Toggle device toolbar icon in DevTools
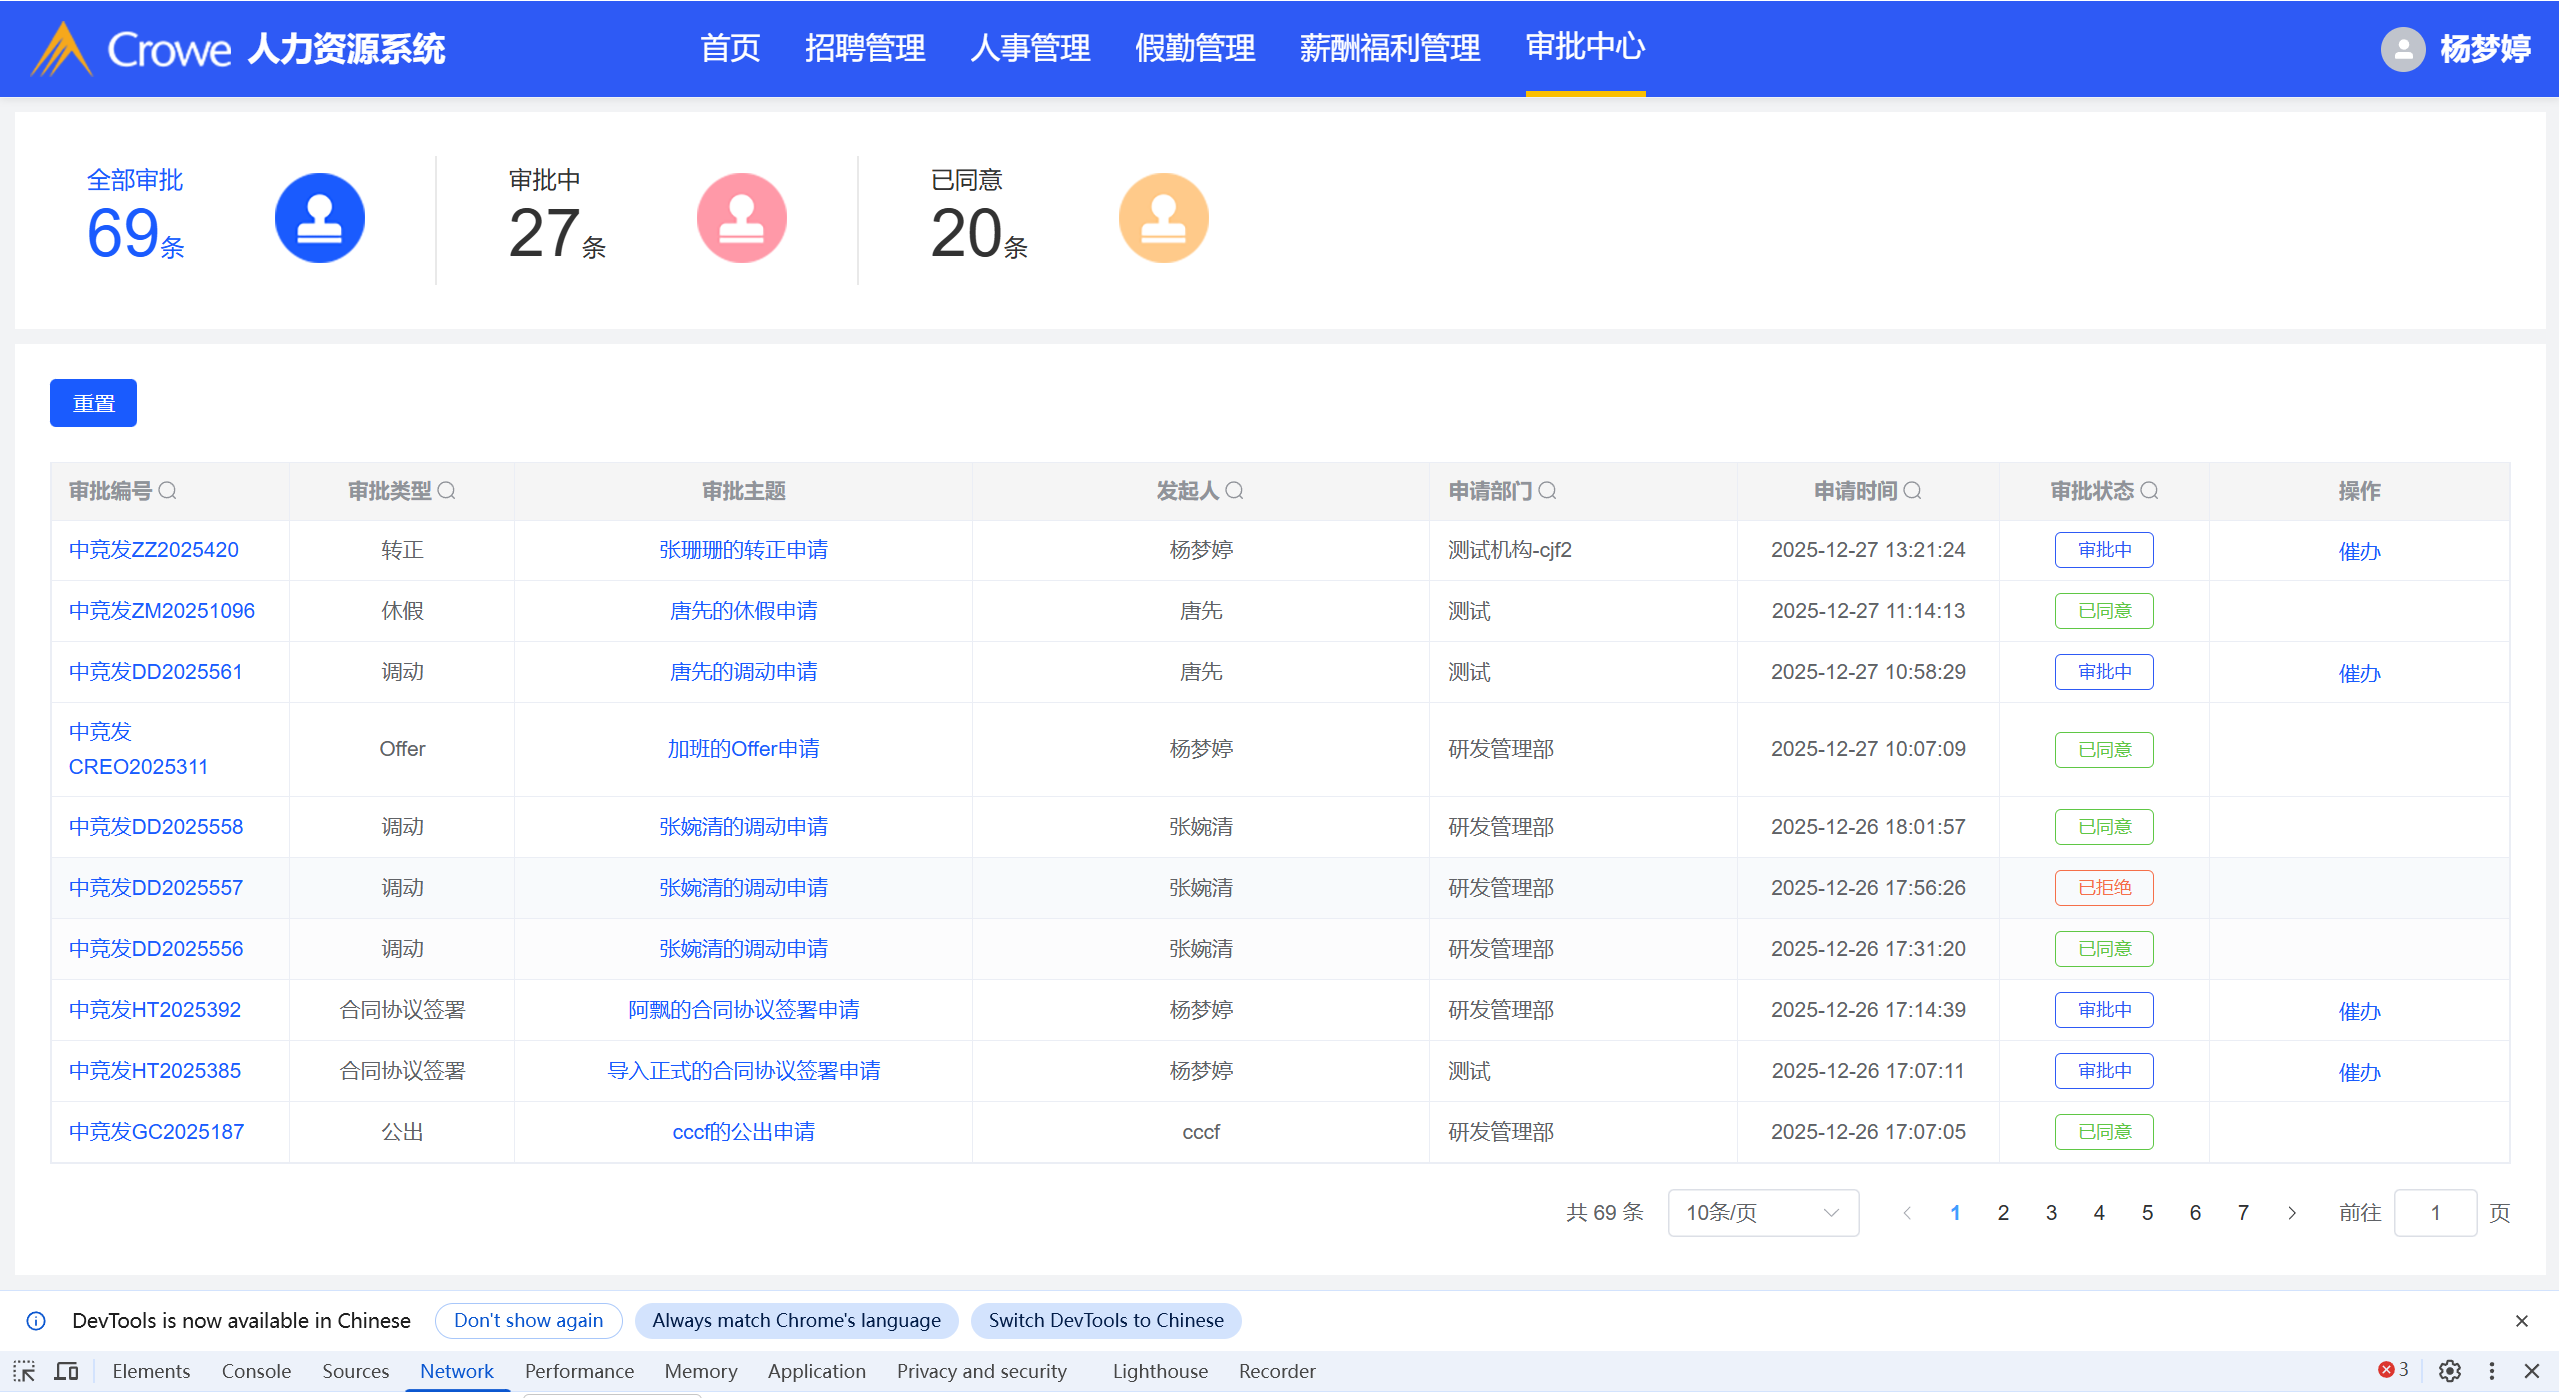This screenshot has height=1398, width=2559. point(66,1371)
